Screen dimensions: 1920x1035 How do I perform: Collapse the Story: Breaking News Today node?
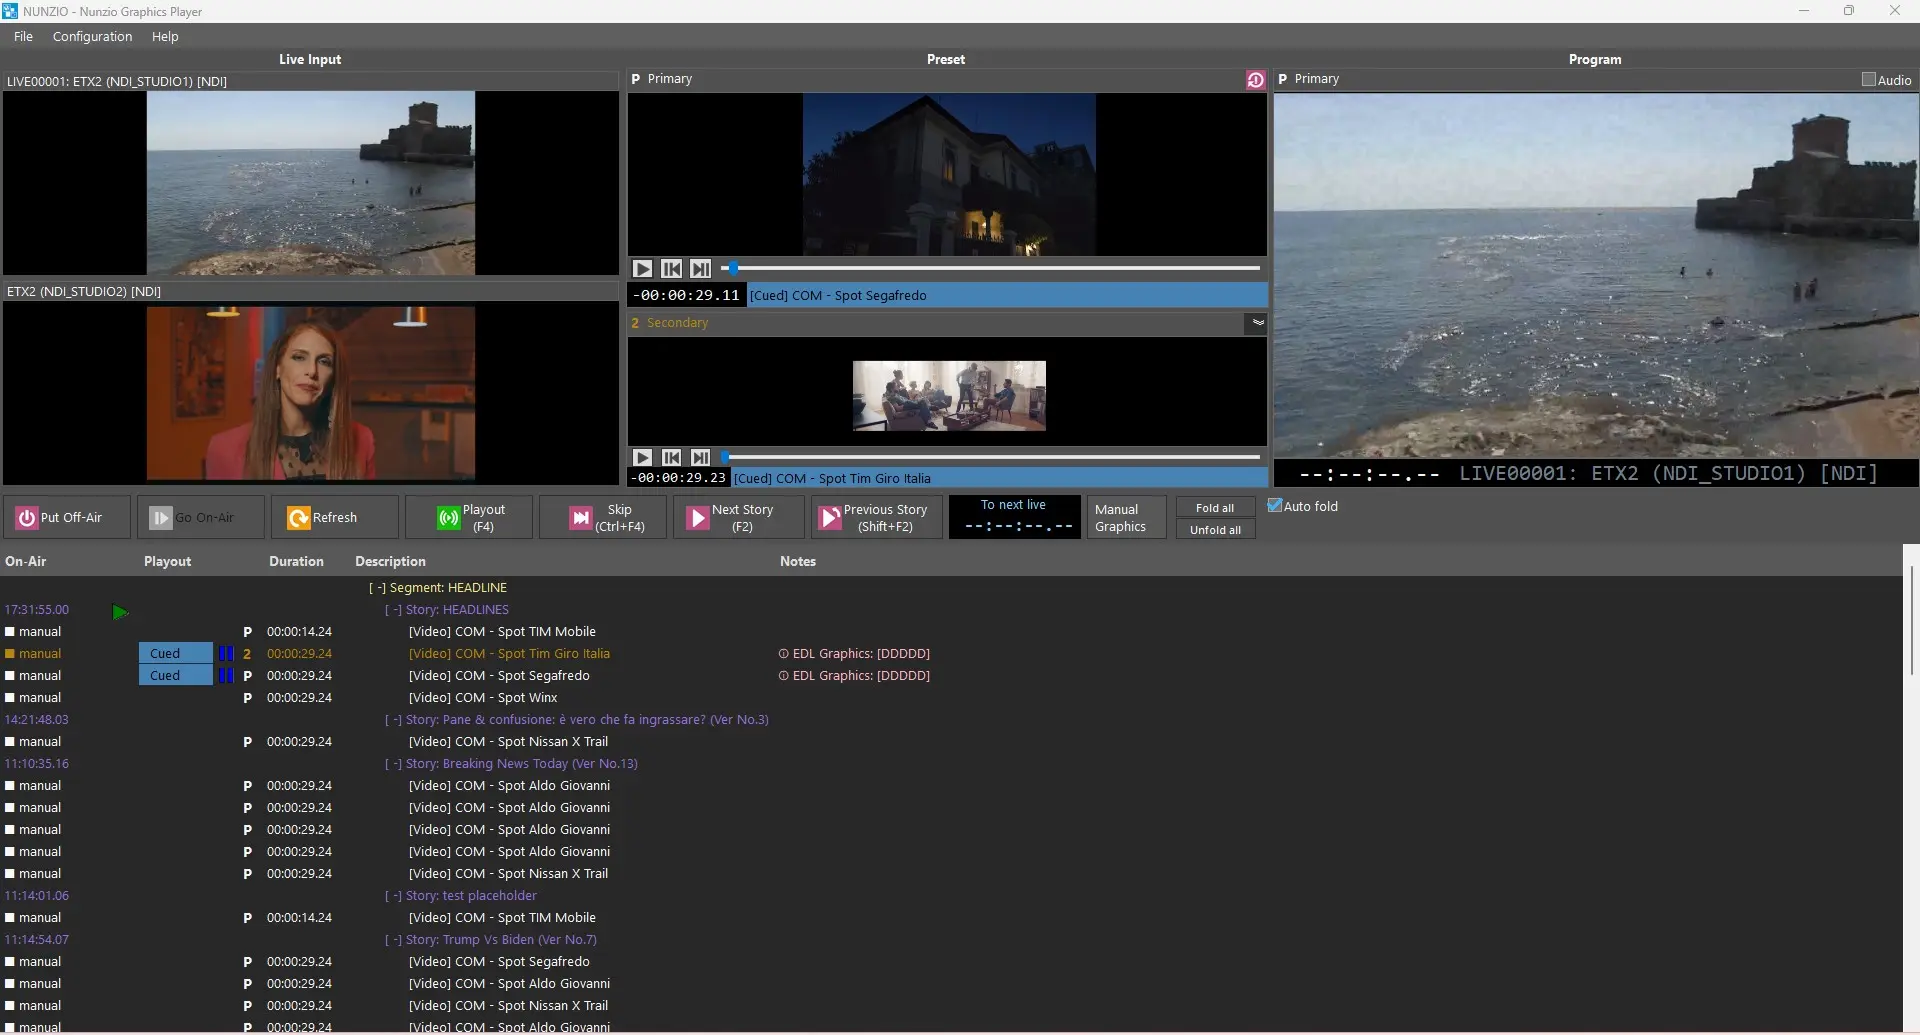[393, 764]
